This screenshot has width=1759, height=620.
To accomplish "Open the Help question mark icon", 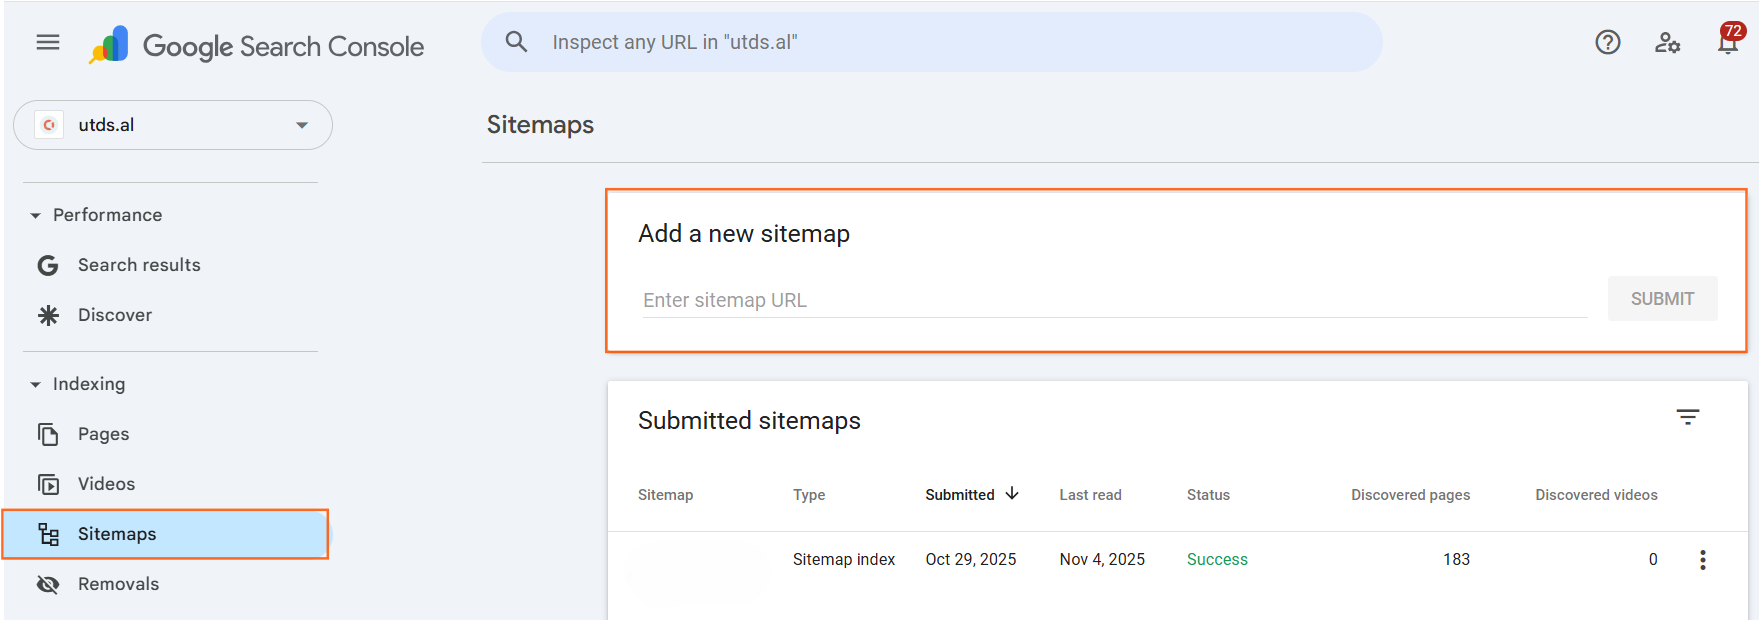I will [x=1608, y=42].
